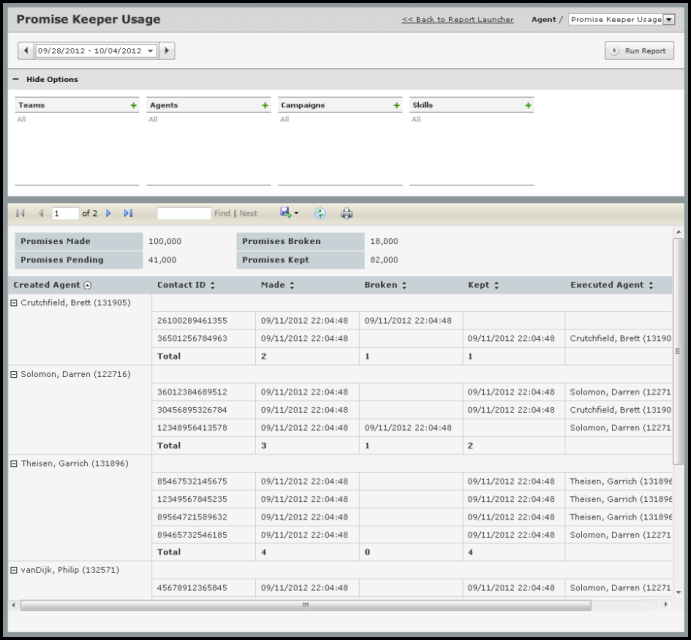This screenshot has height=640, width=691.
Task: Click the Run Report button
Action: click(x=639, y=50)
